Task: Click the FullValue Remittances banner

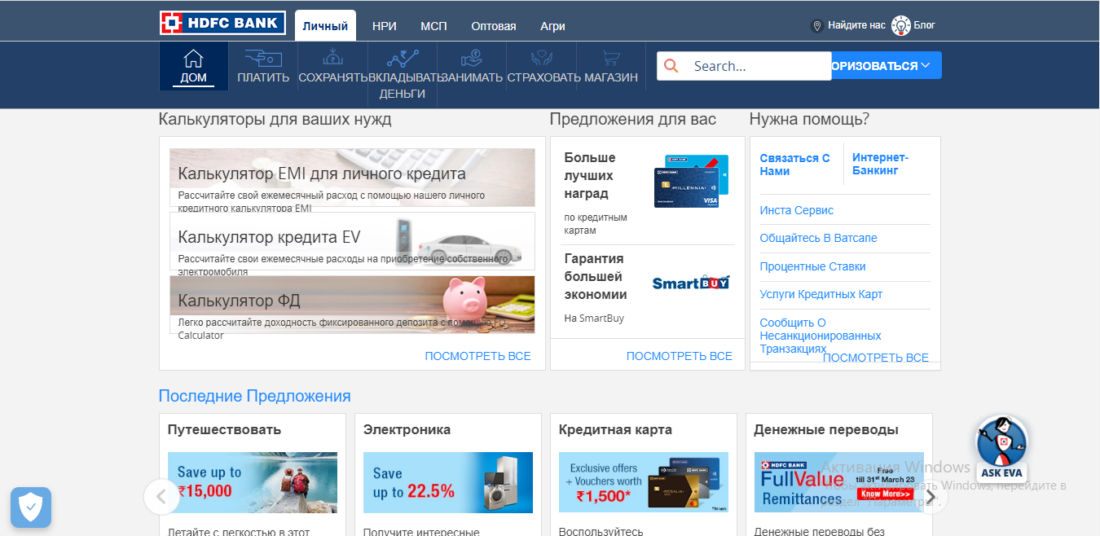Action: point(839,482)
